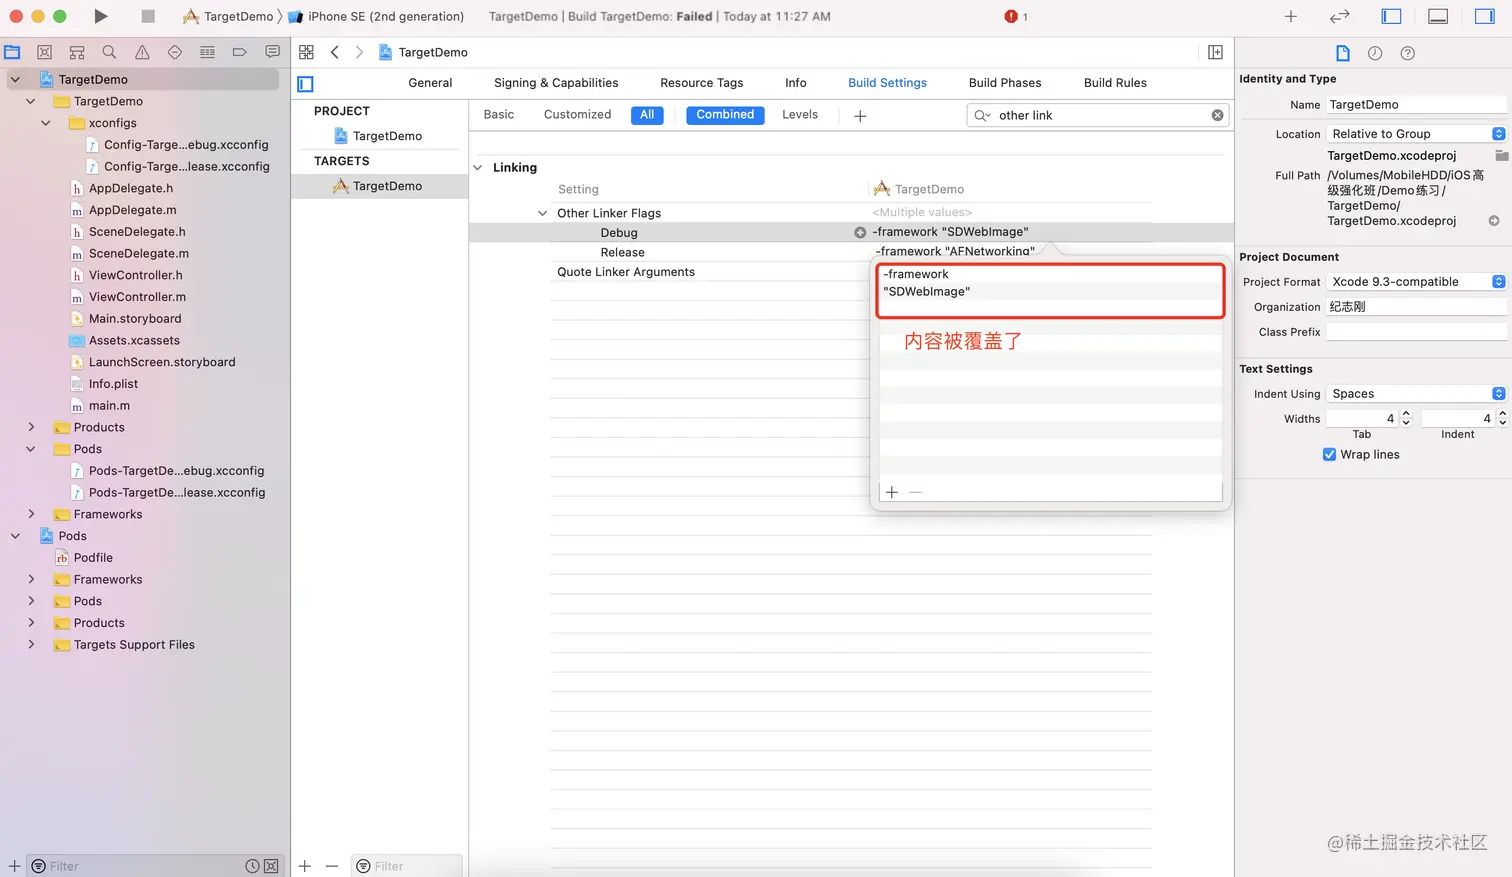This screenshot has height=877, width=1512.
Task: Open the Resource Tags tab
Action: coord(701,83)
